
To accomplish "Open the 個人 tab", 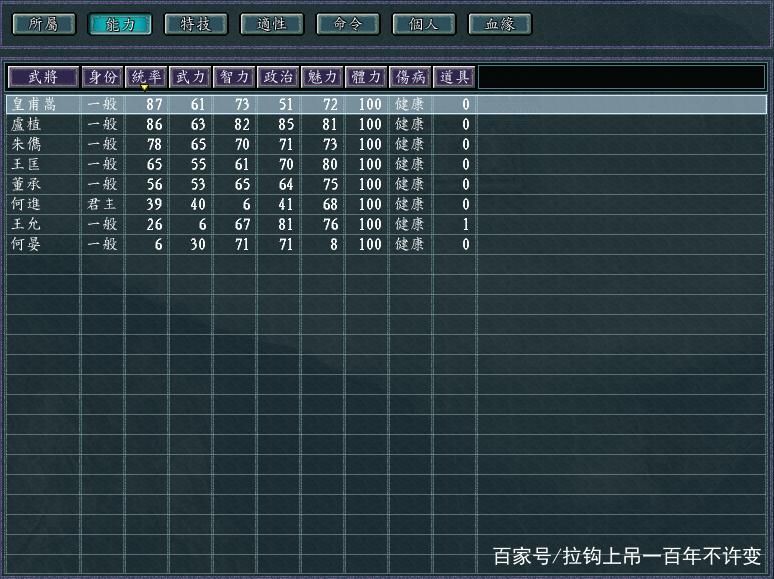I will point(424,24).
